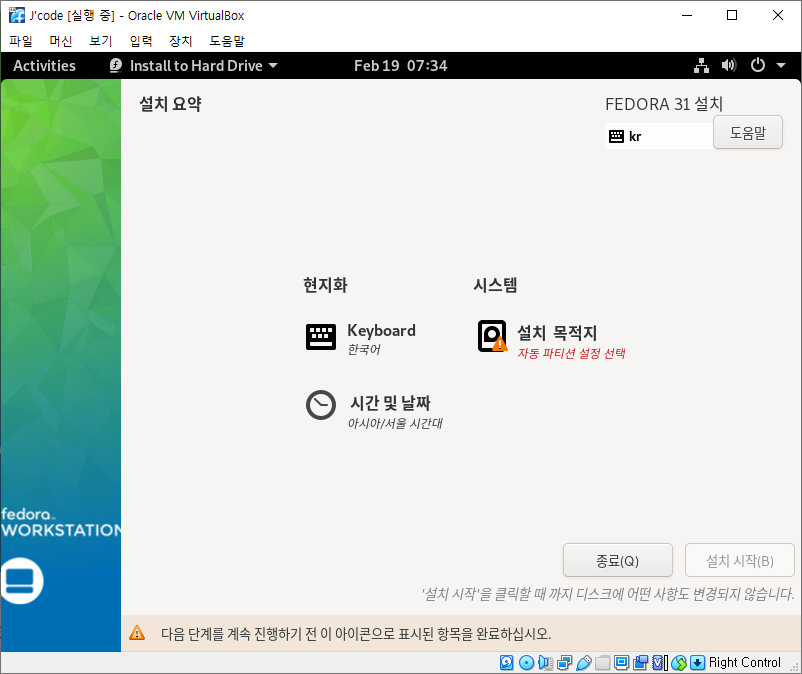Open the 파일 menu

pyautogui.click(x=21, y=41)
